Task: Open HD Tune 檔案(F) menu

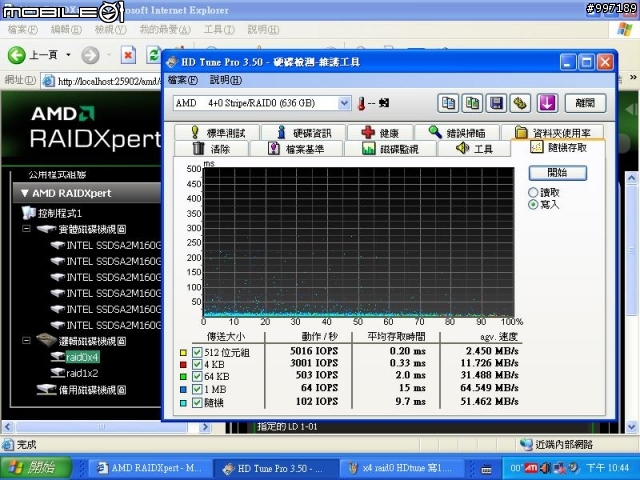Action: pyautogui.click(x=182, y=80)
